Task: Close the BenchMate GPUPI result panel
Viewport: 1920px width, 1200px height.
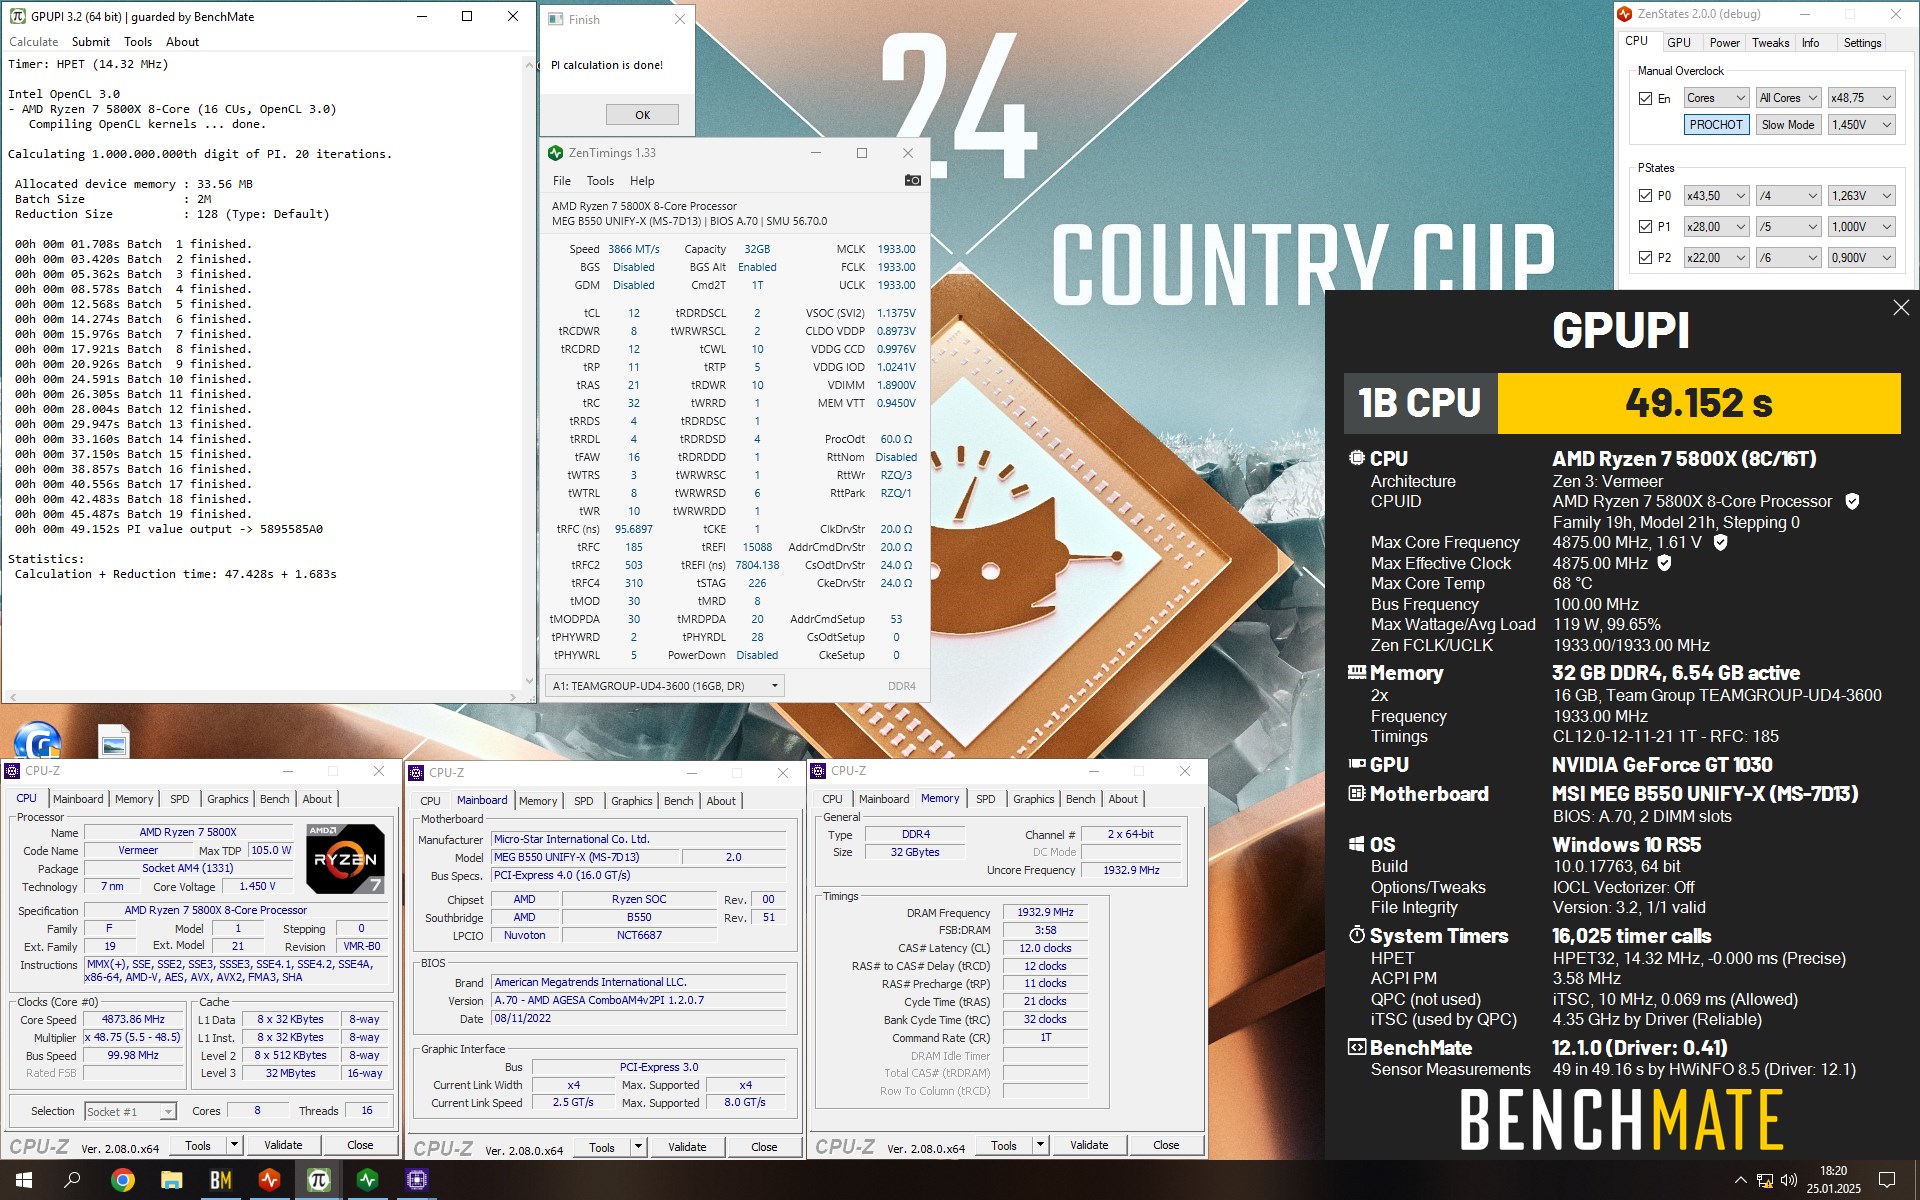Action: point(1901,308)
